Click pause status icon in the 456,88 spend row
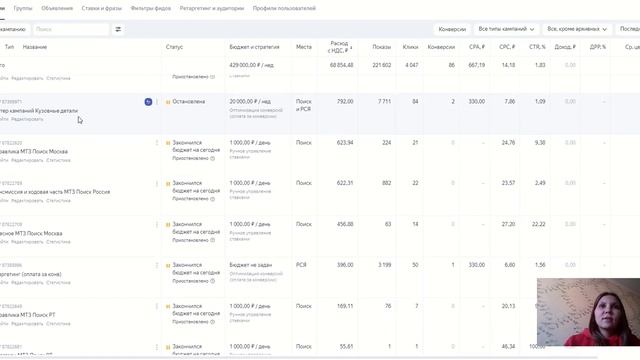This screenshot has width=640, height=360. (x=168, y=225)
